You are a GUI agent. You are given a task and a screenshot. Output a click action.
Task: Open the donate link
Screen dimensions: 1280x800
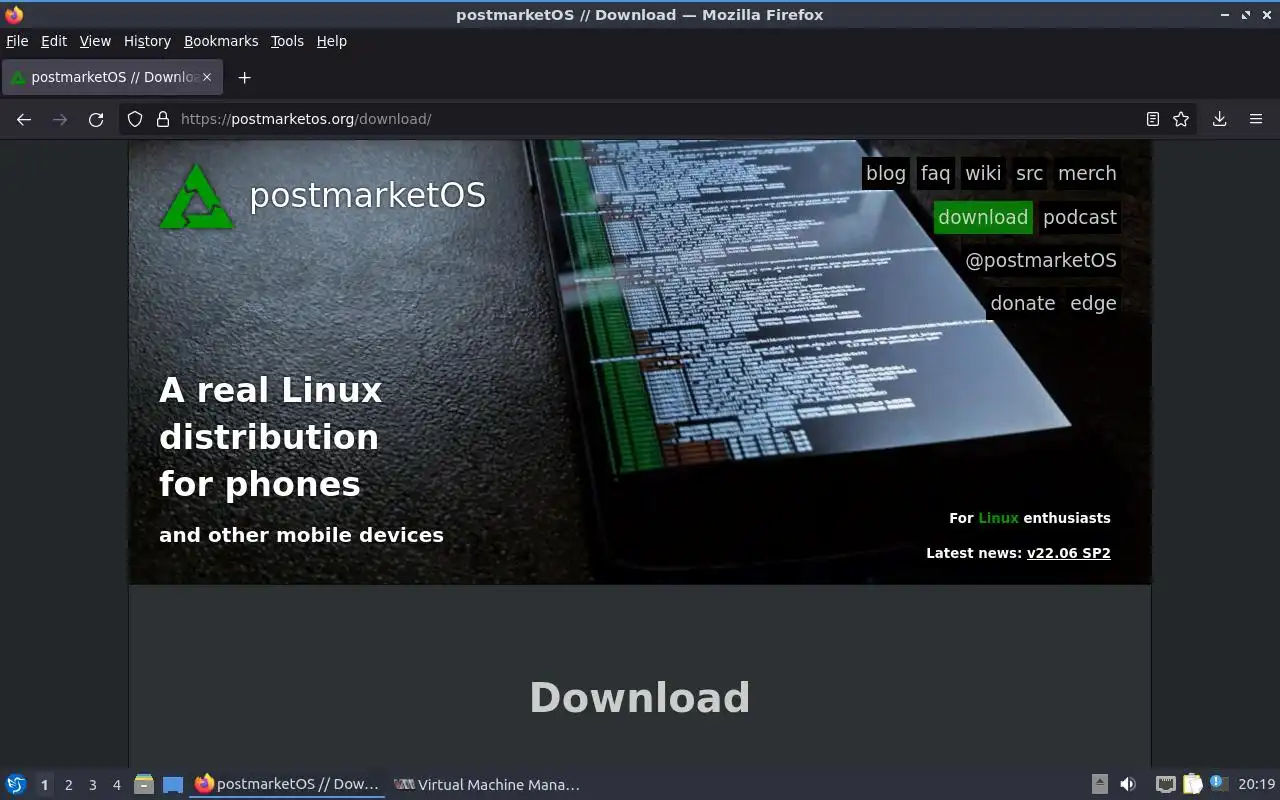tap(1023, 303)
